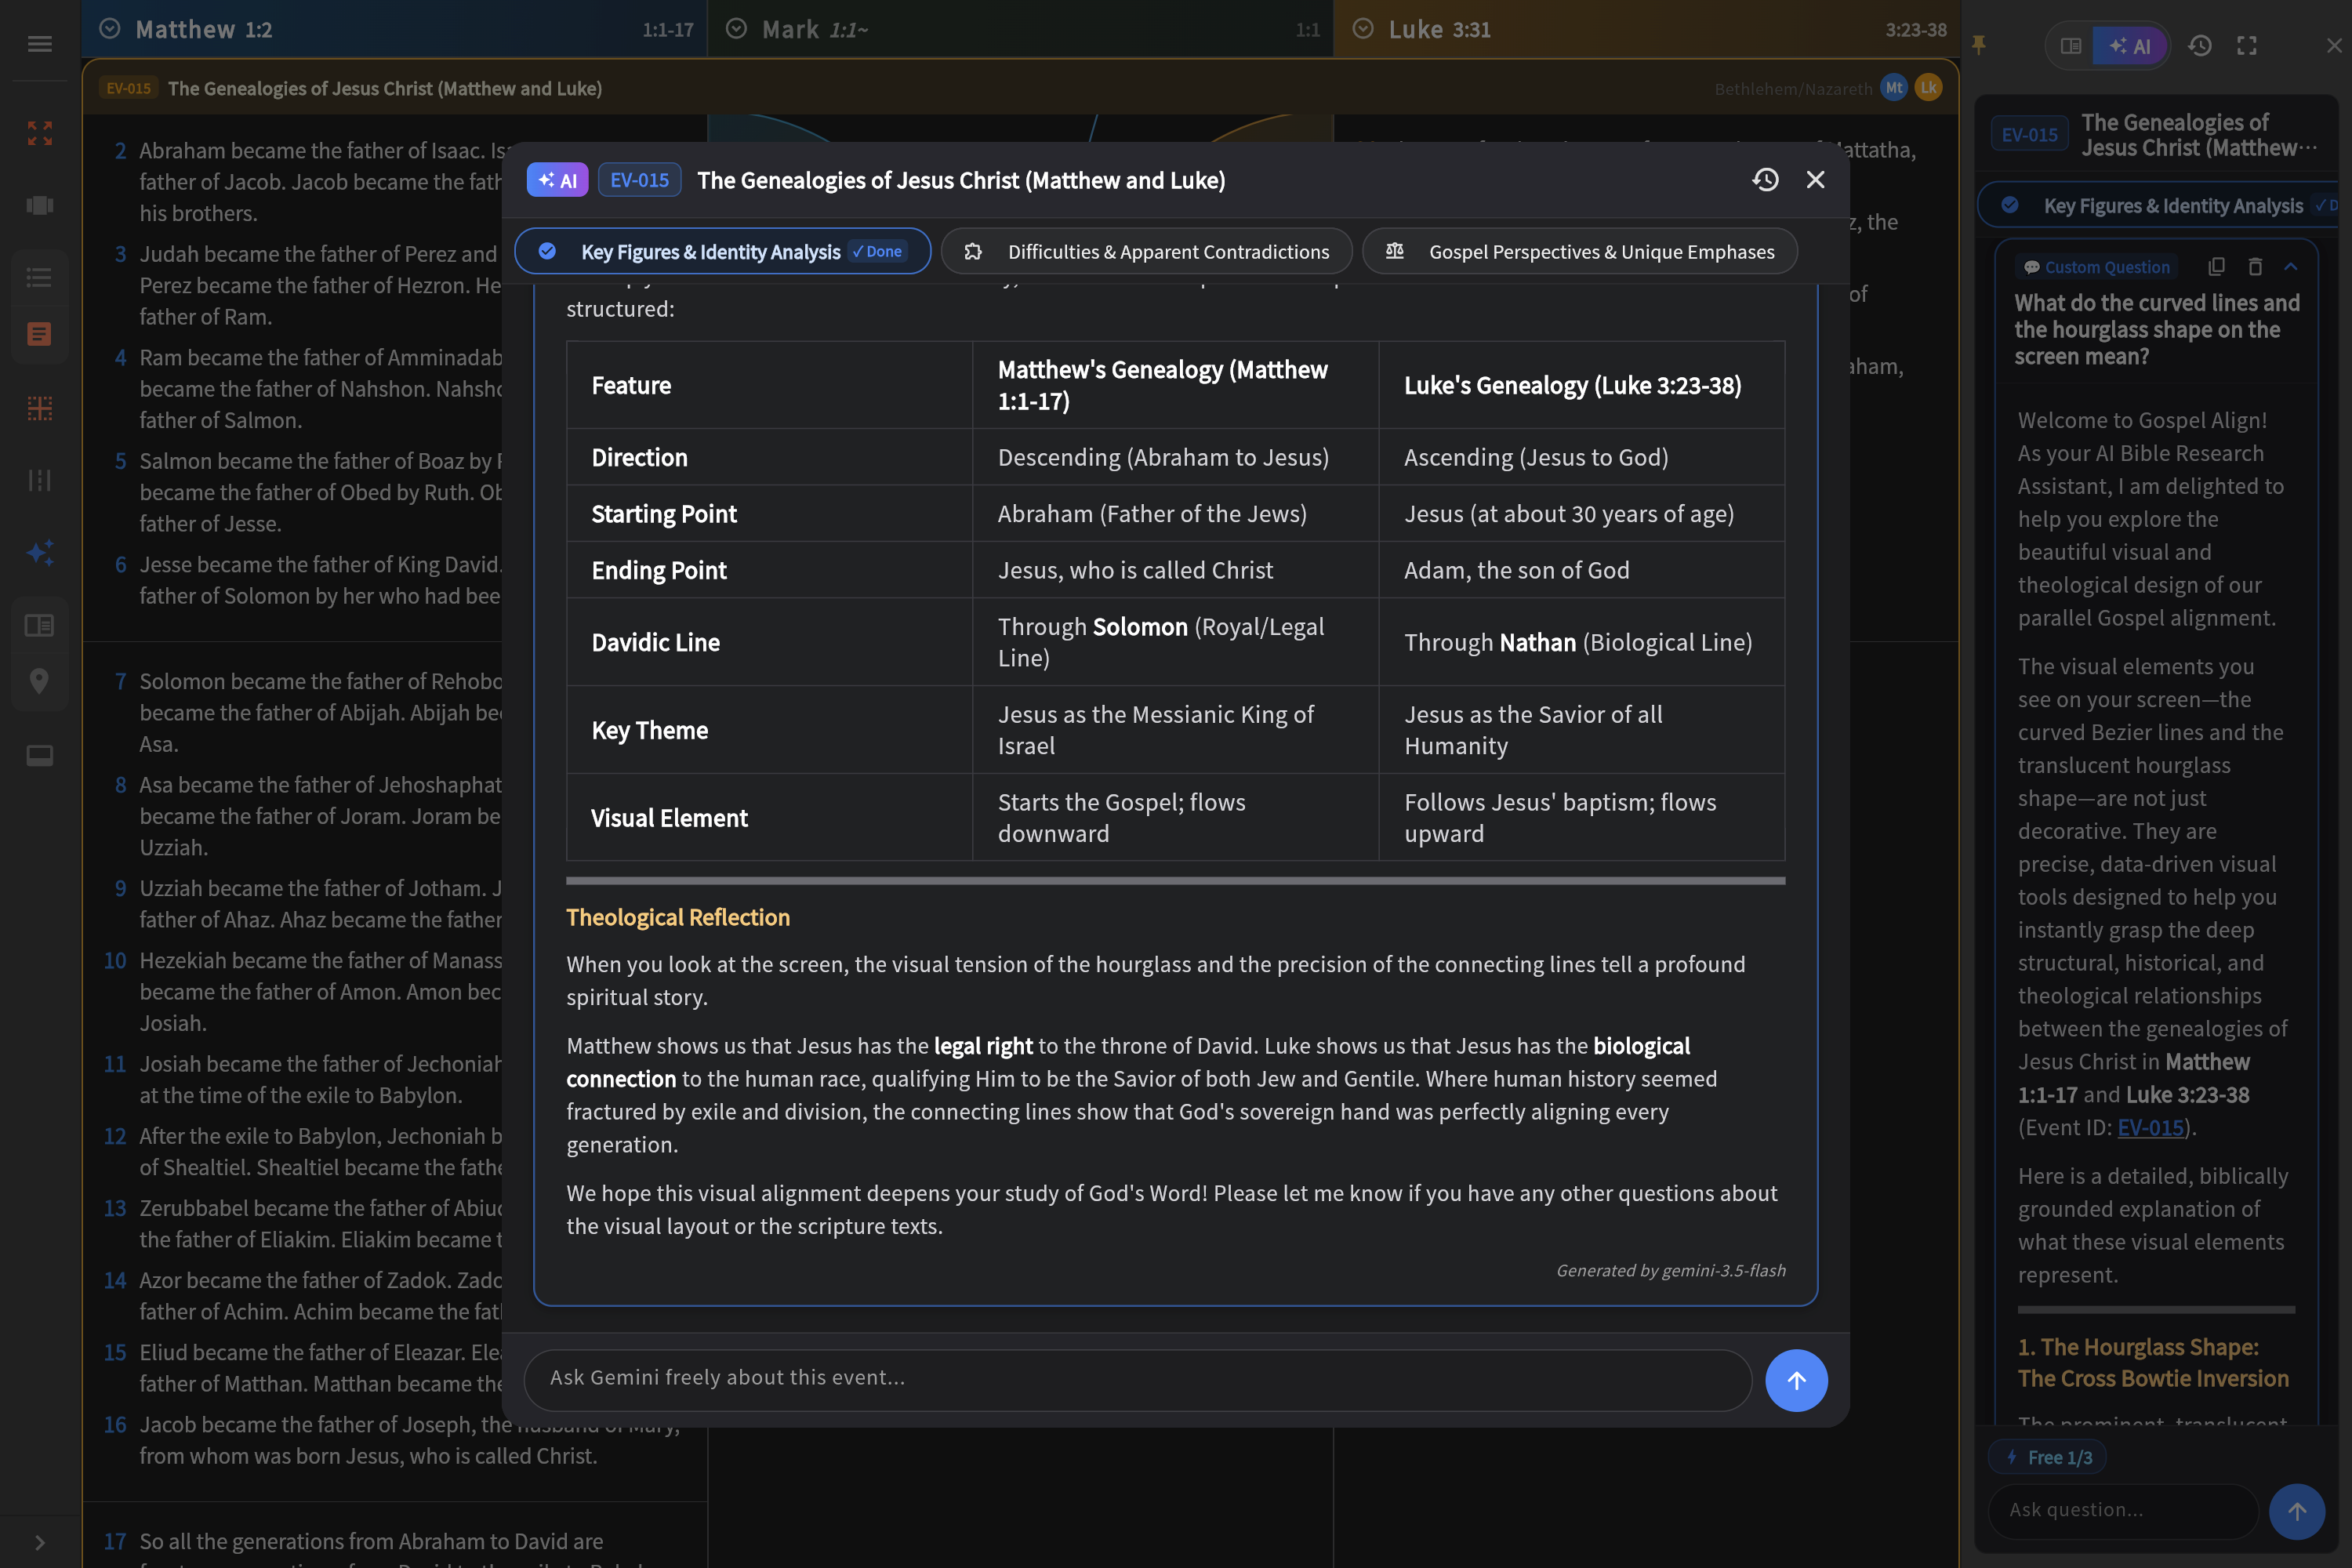Click 'The Hourglass Shape' heading in side panel
The width and height of the screenshot is (2352, 1568).
[2152, 1362]
